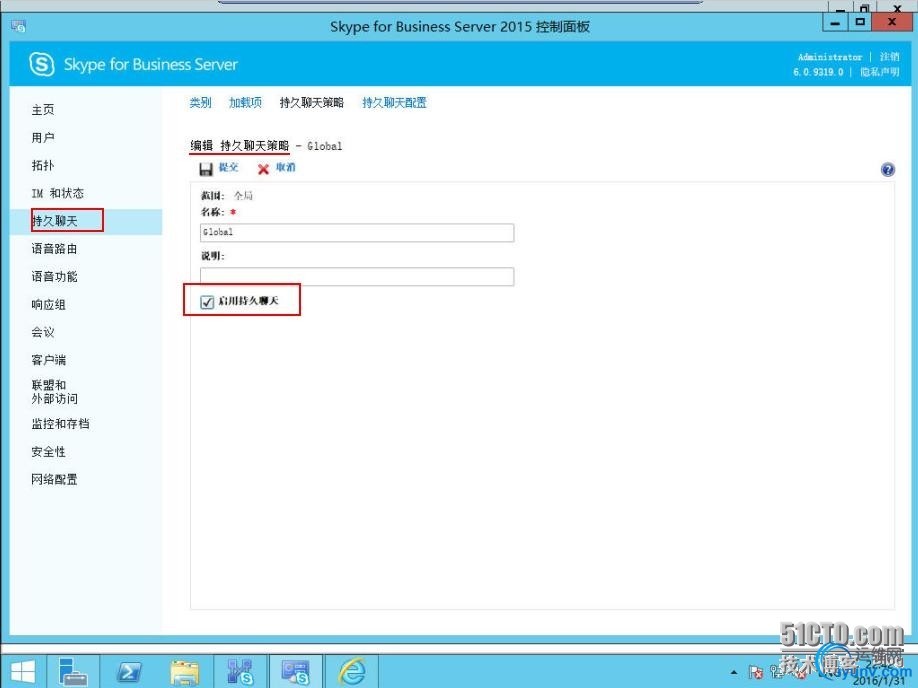The image size is (918, 688).
Task: Minimize the control panel window
Action: point(836,23)
